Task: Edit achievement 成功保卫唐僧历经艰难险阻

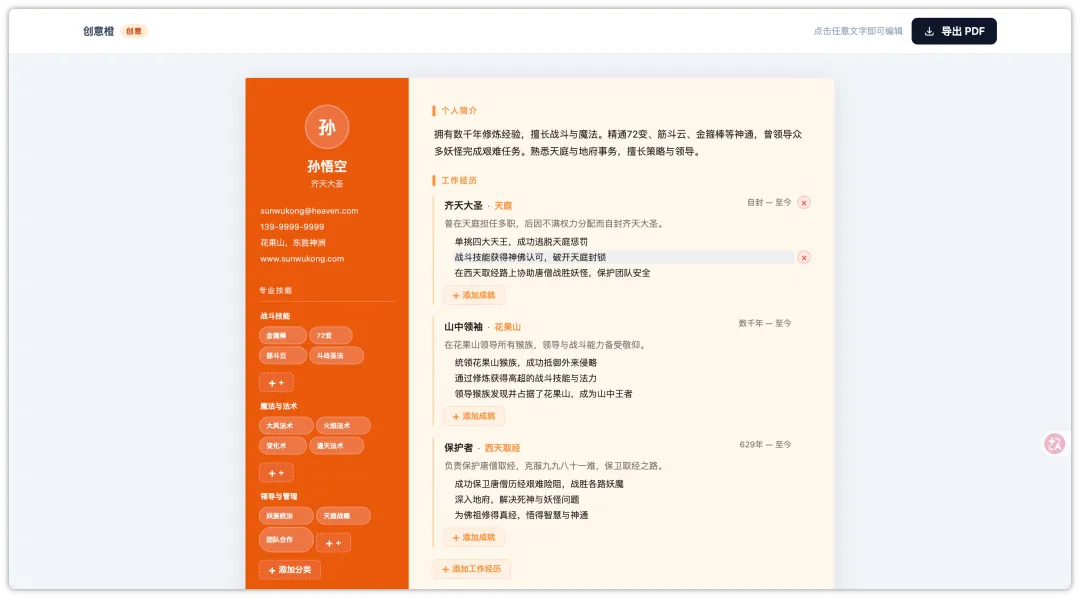Action: [x=539, y=484]
